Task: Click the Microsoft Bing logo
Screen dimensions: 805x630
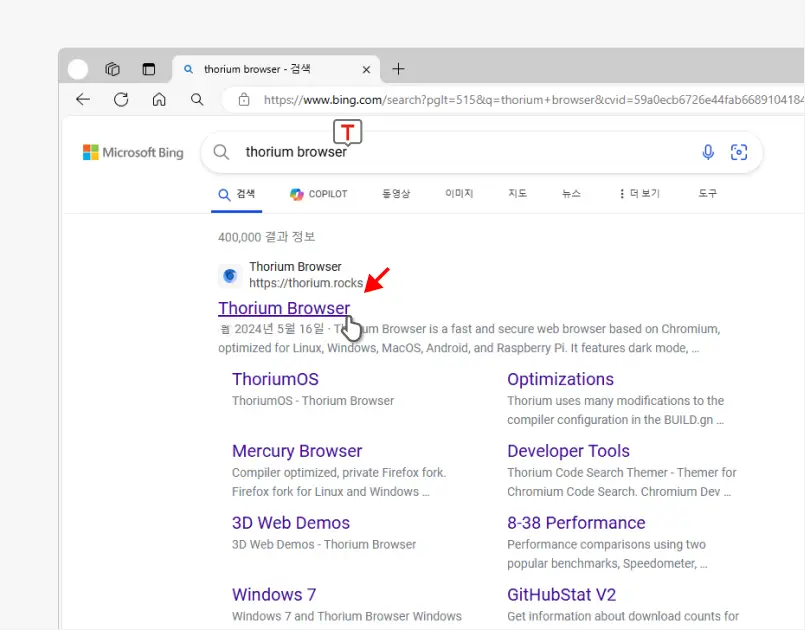Action: [133, 153]
